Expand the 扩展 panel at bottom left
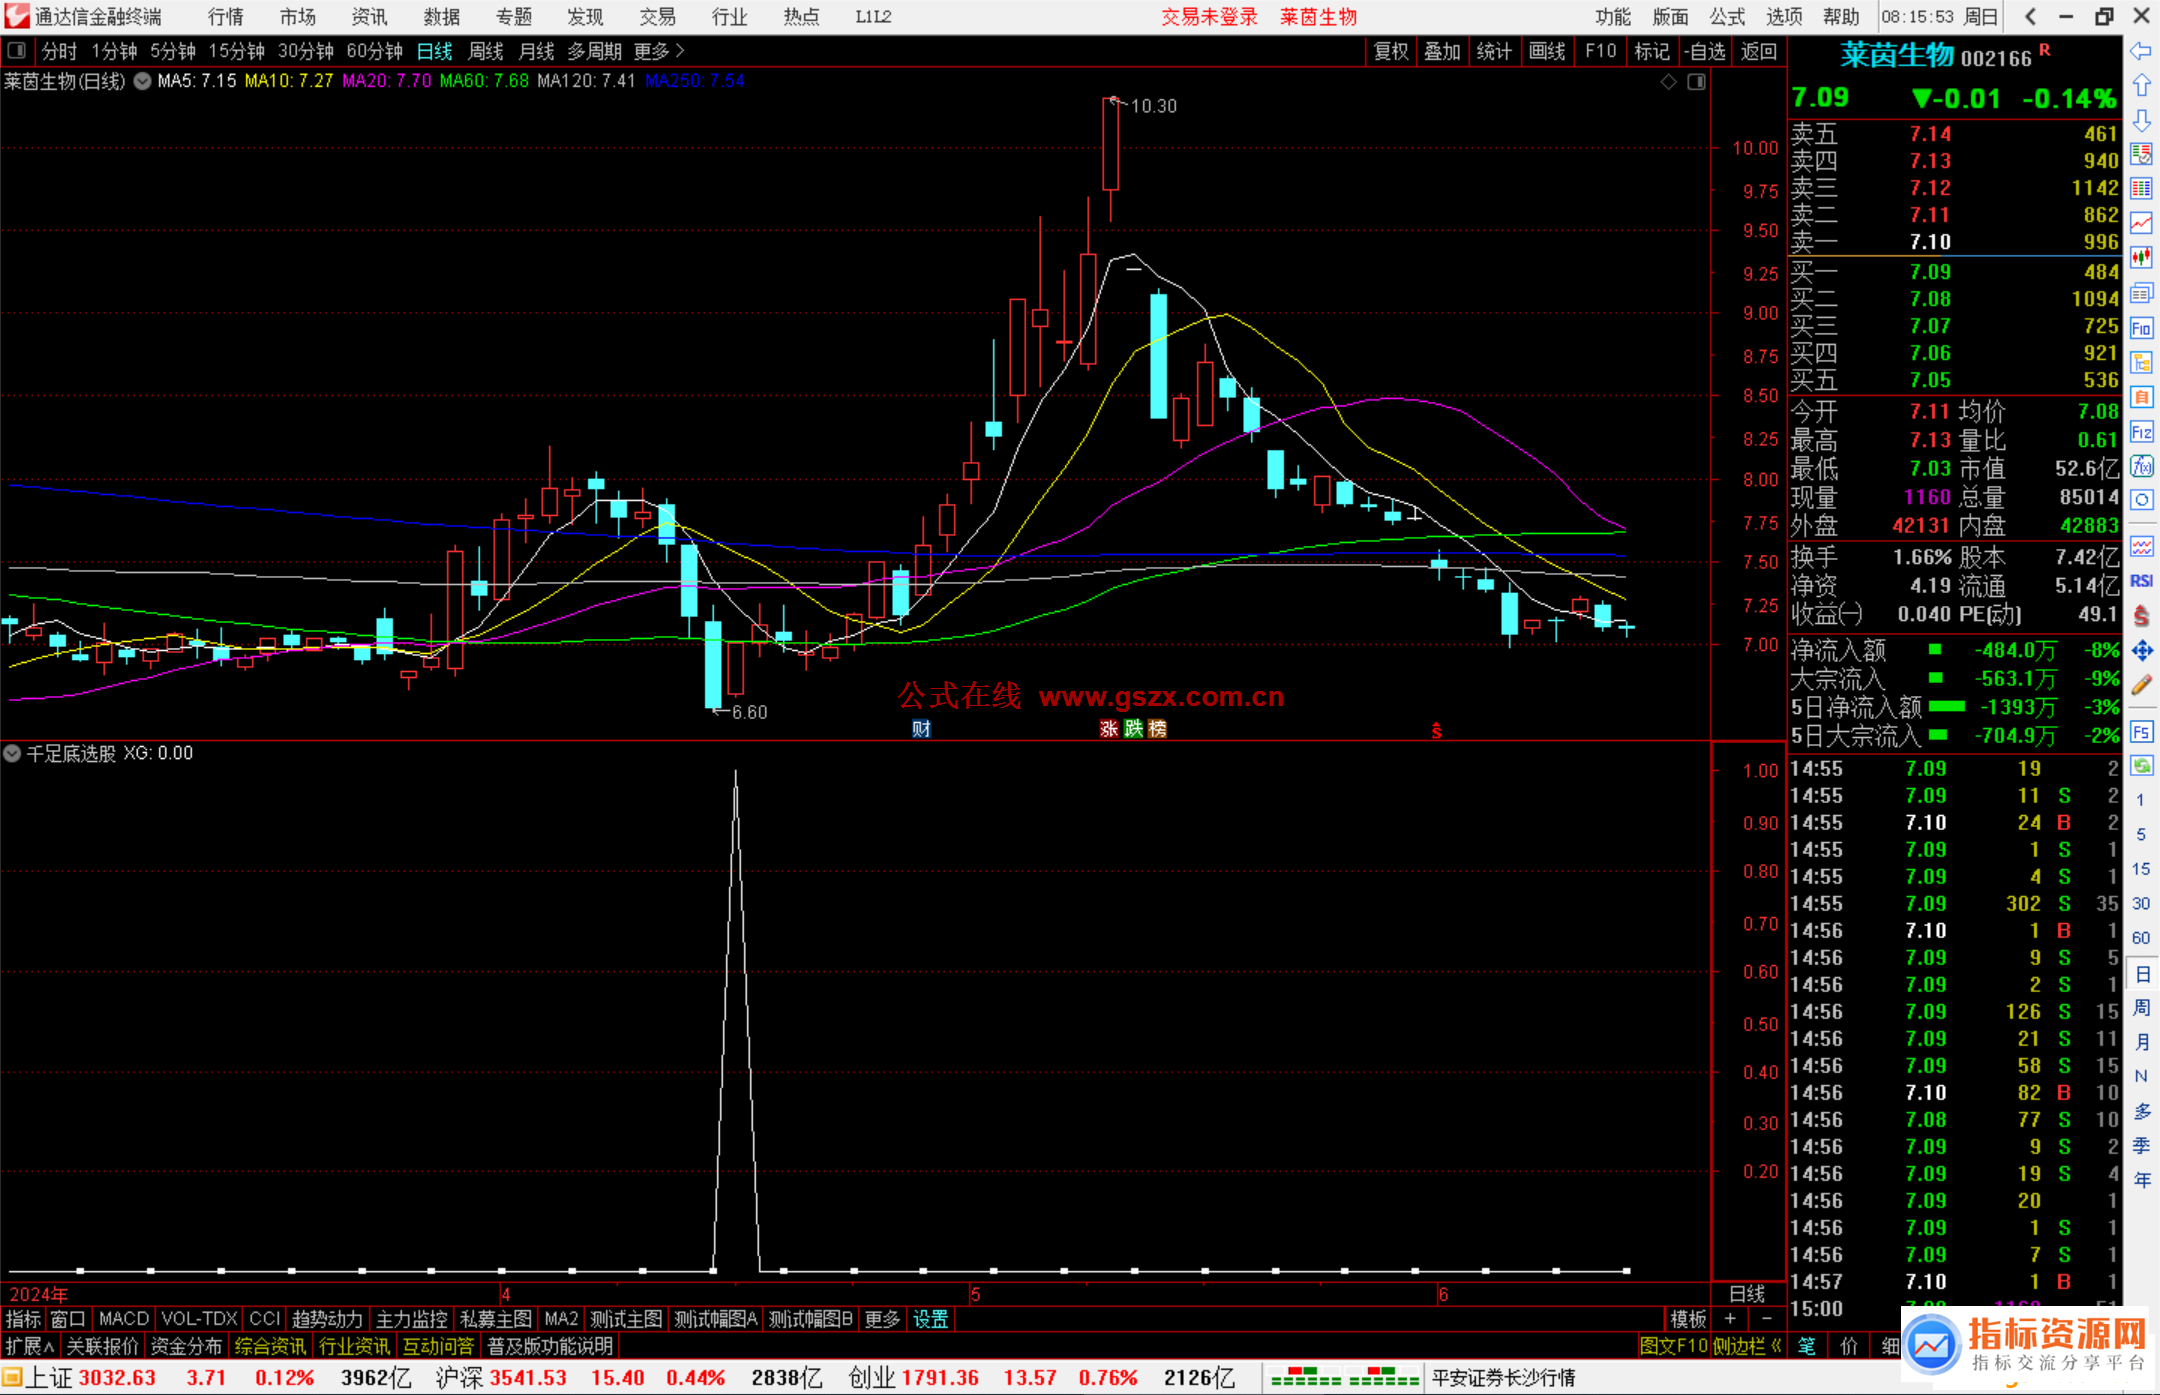The height and width of the screenshot is (1395, 2160). (29, 1346)
